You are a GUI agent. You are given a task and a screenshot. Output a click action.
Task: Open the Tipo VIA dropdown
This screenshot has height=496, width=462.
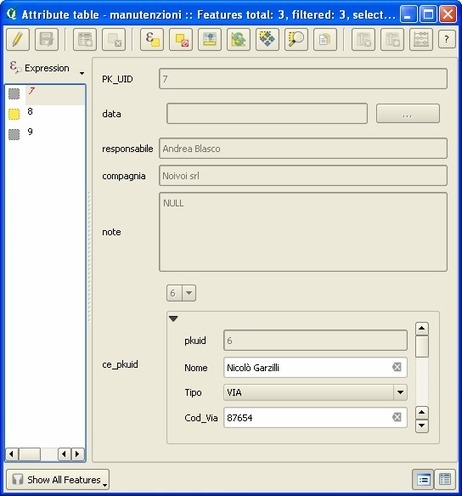400,392
